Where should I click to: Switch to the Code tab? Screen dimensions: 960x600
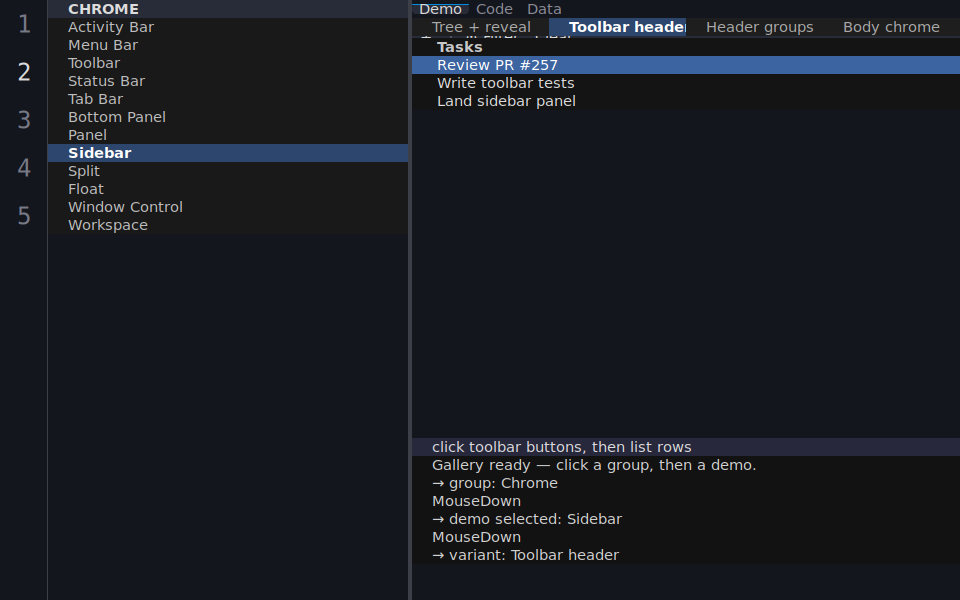click(x=494, y=9)
